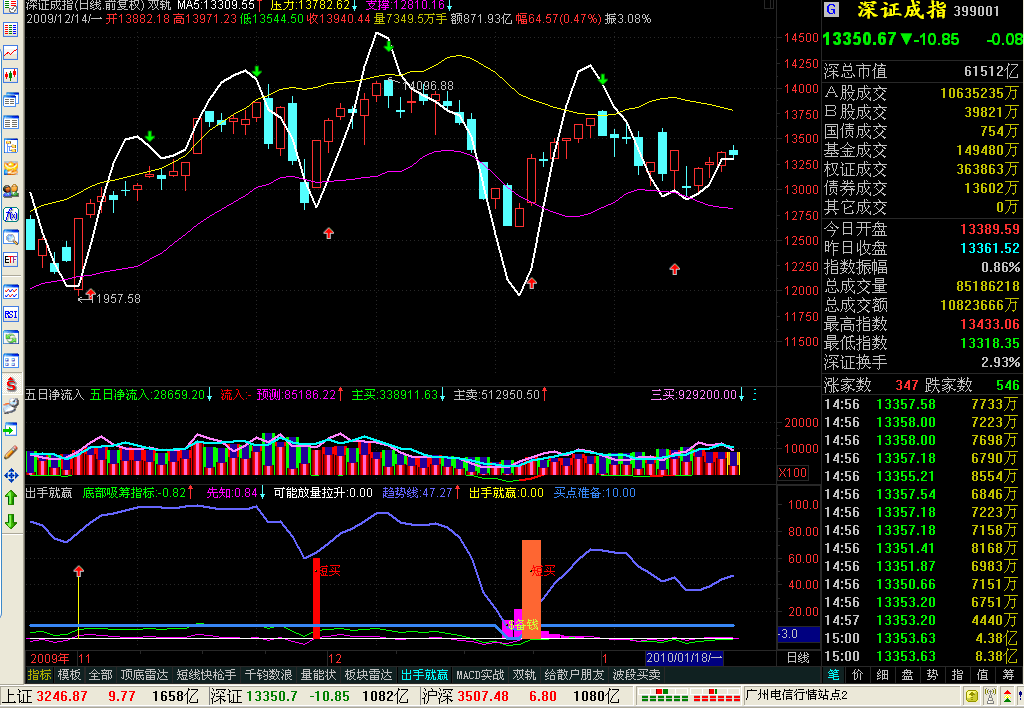Click the blue G icon beside 深证成指
The height and width of the screenshot is (708, 1024).
[831, 10]
